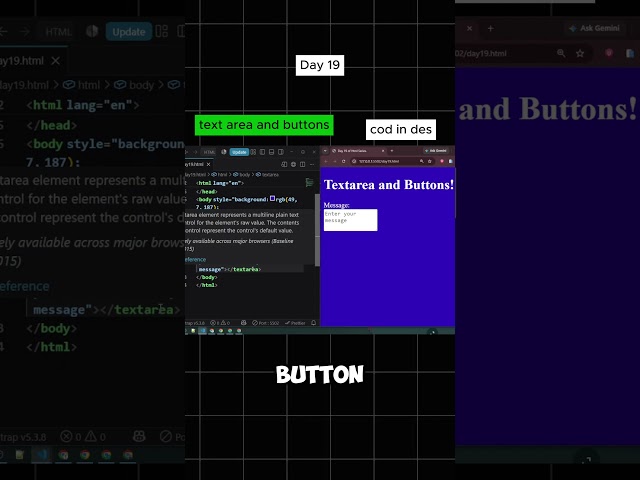This screenshot has width=640, height=480.
Task: Click the zoom magnifier icon in the inset address bar
Action: click(422, 161)
